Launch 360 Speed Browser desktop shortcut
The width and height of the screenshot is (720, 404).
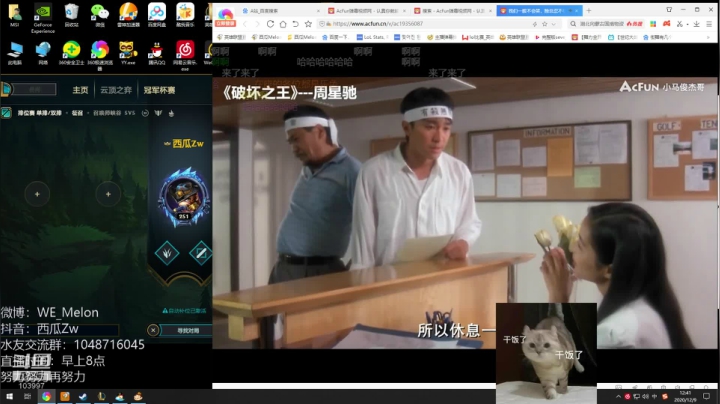click(x=100, y=56)
